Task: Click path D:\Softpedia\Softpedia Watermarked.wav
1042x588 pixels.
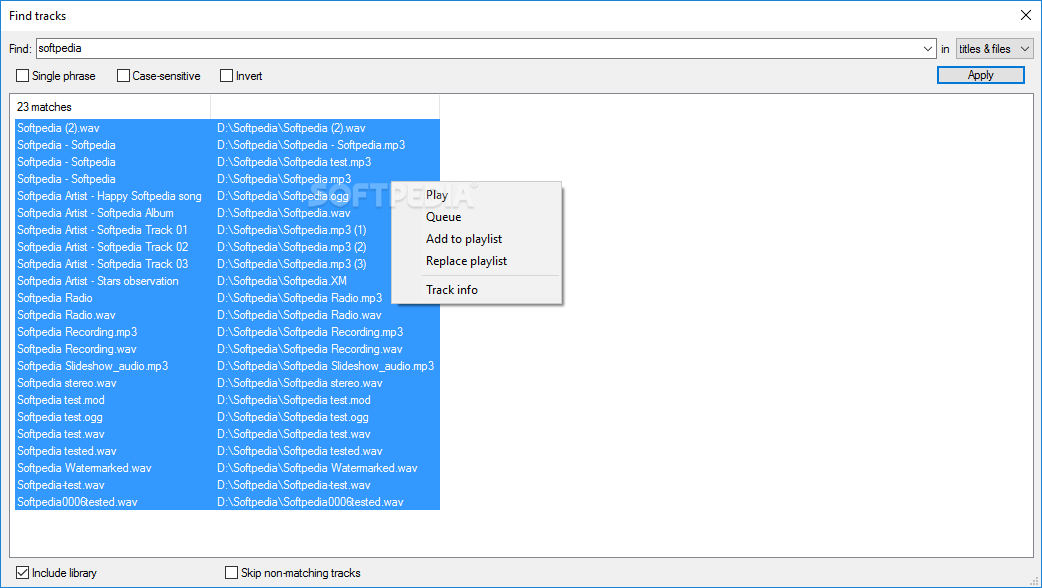Action: click(x=317, y=468)
